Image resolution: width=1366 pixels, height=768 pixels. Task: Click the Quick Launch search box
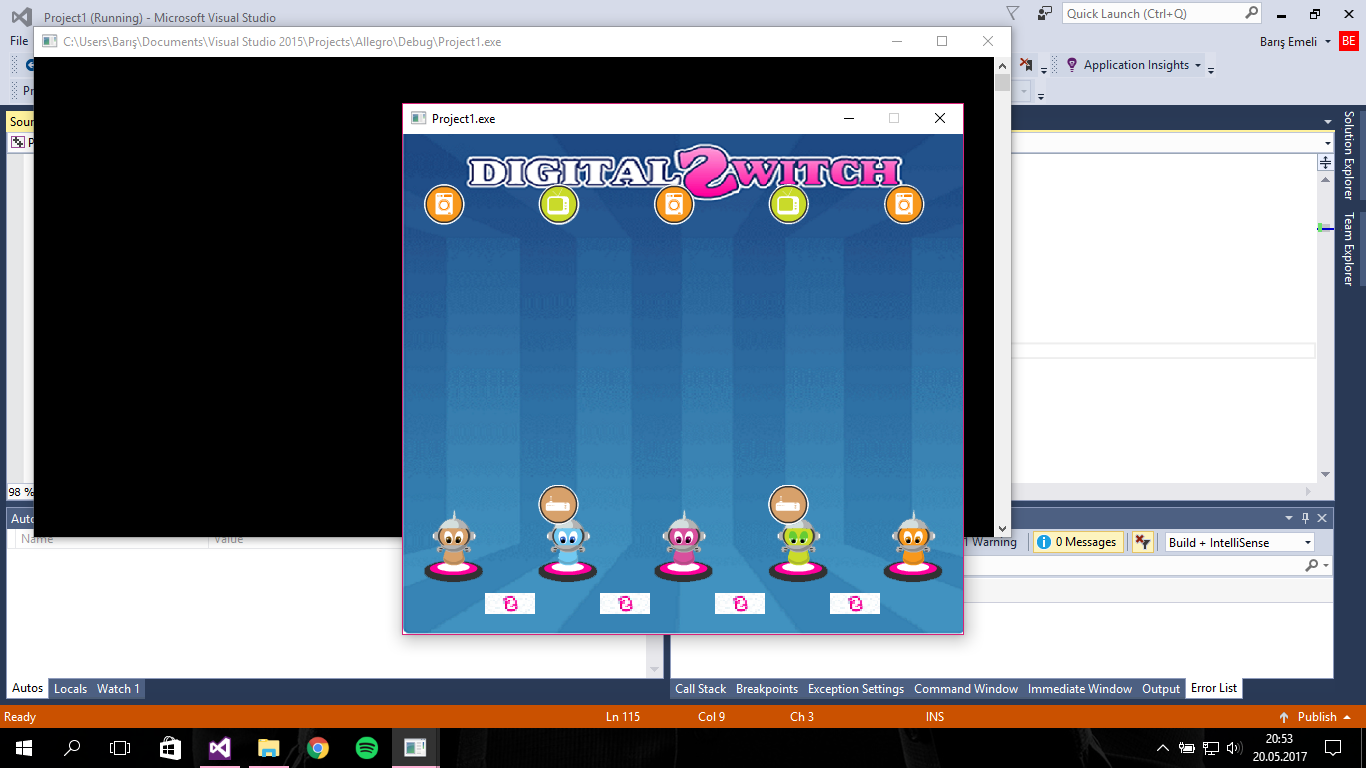[1154, 14]
